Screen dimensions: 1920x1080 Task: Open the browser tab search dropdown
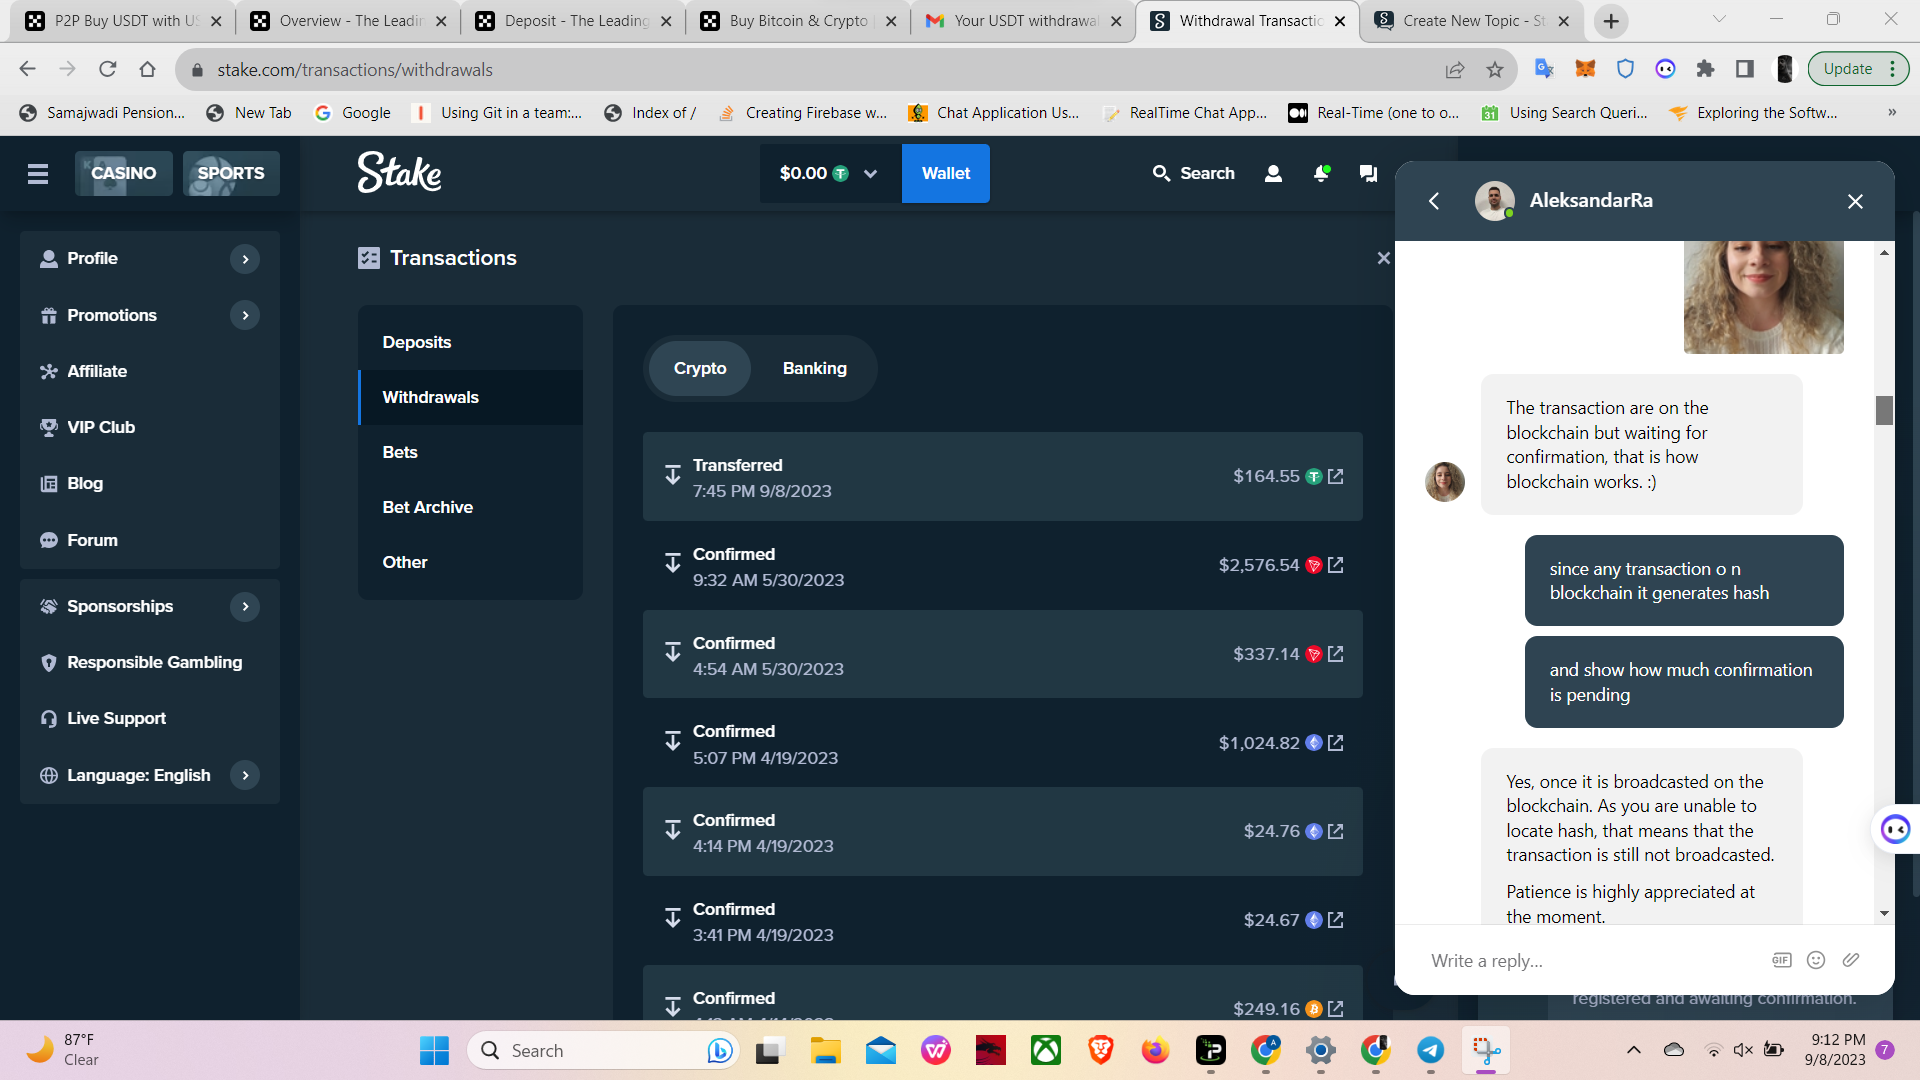click(1719, 20)
